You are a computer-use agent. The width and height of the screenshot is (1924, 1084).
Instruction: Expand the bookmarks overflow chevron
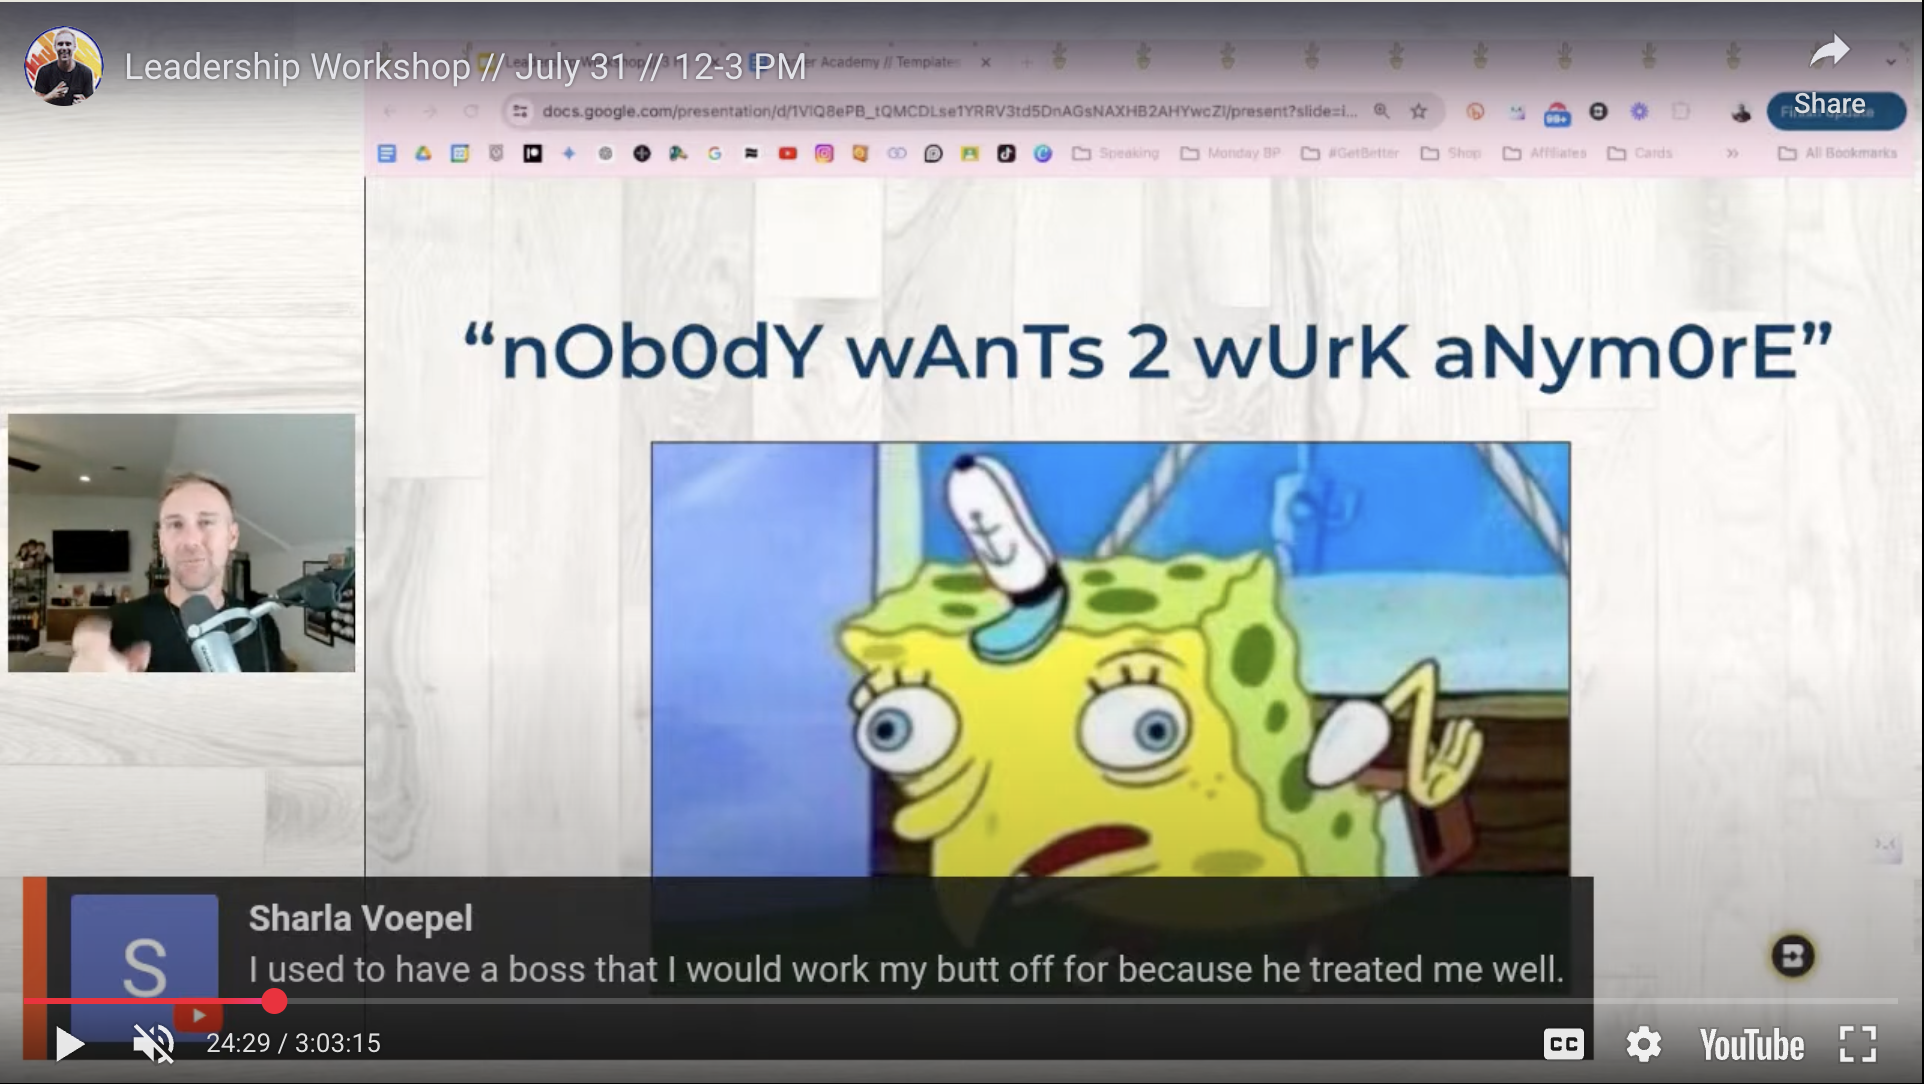click(1732, 153)
